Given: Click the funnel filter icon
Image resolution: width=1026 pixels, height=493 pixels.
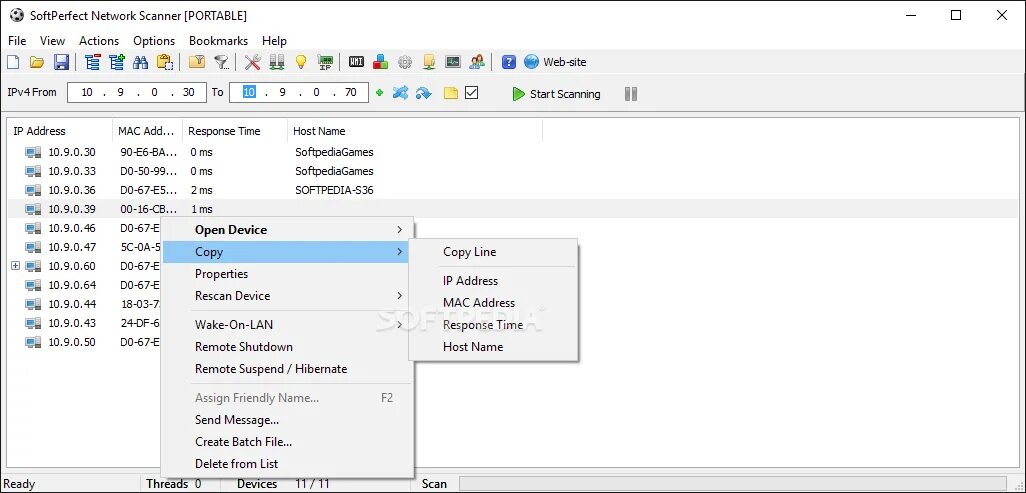Looking at the screenshot, I should click(222, 62).
